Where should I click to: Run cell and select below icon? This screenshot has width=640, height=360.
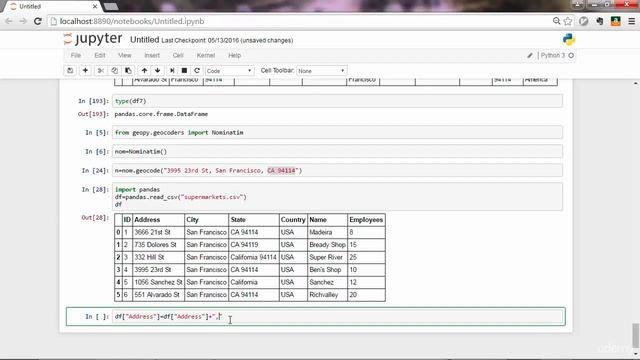[172, 71]
